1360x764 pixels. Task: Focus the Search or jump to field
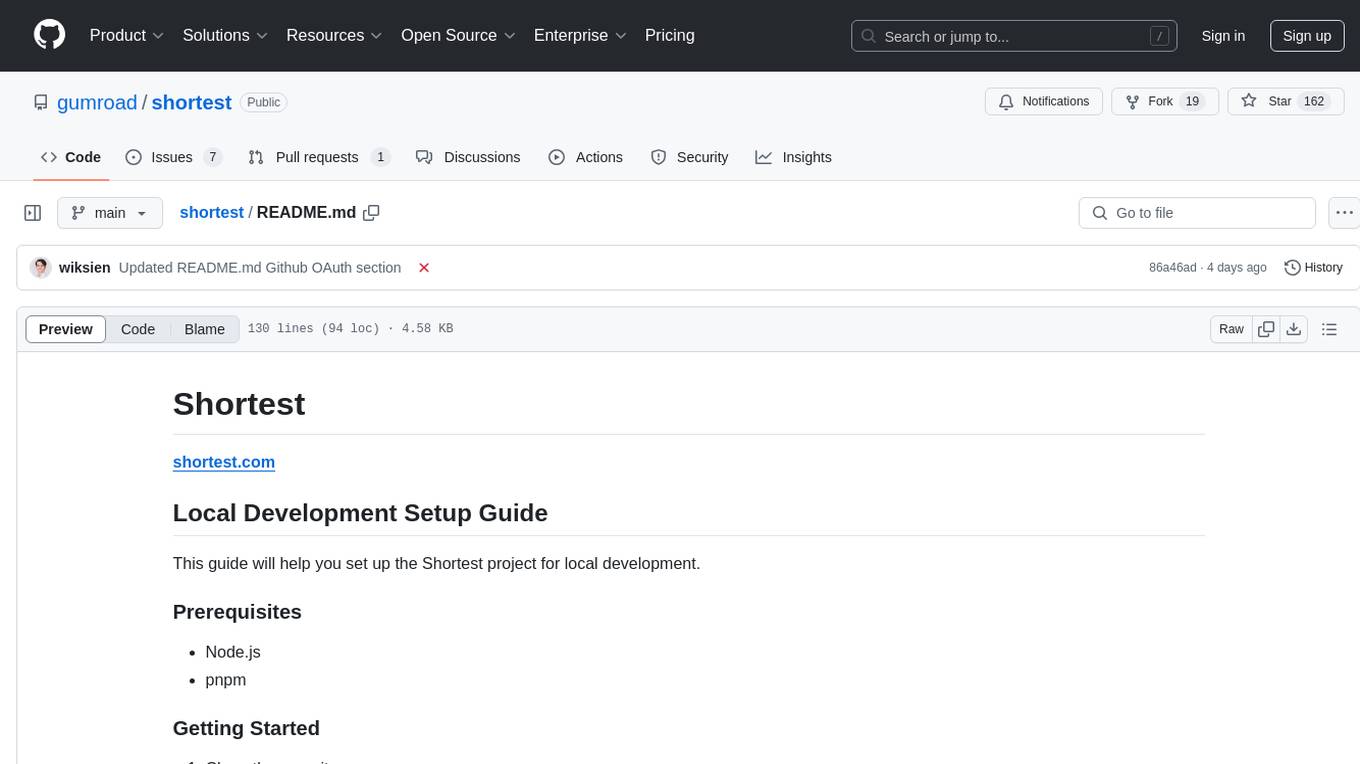[x=1014, y=36]
